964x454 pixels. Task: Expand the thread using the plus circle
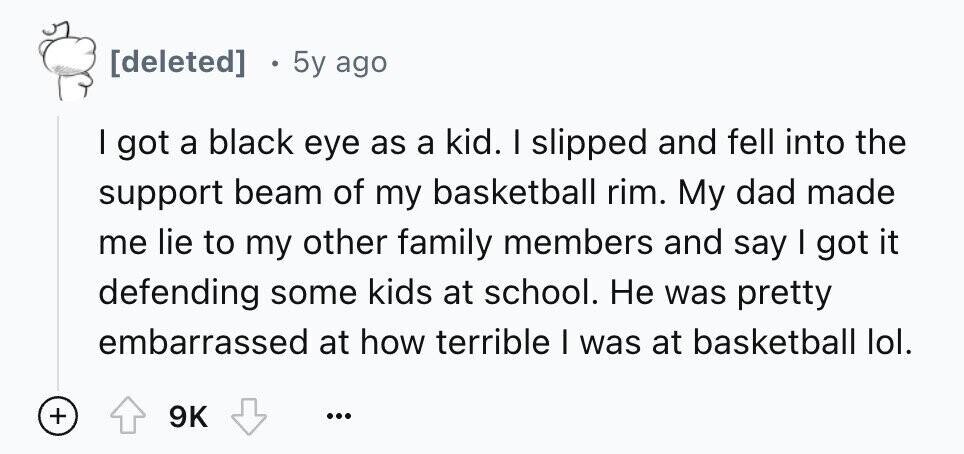click(57, 417)
